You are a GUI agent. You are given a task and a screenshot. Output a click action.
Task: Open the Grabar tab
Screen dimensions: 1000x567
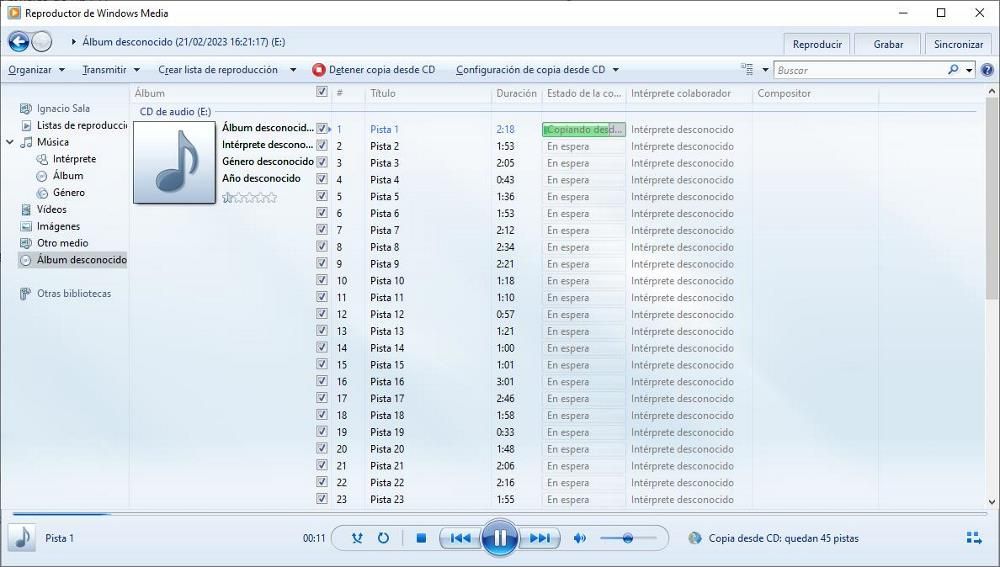[x=888, y=44]
